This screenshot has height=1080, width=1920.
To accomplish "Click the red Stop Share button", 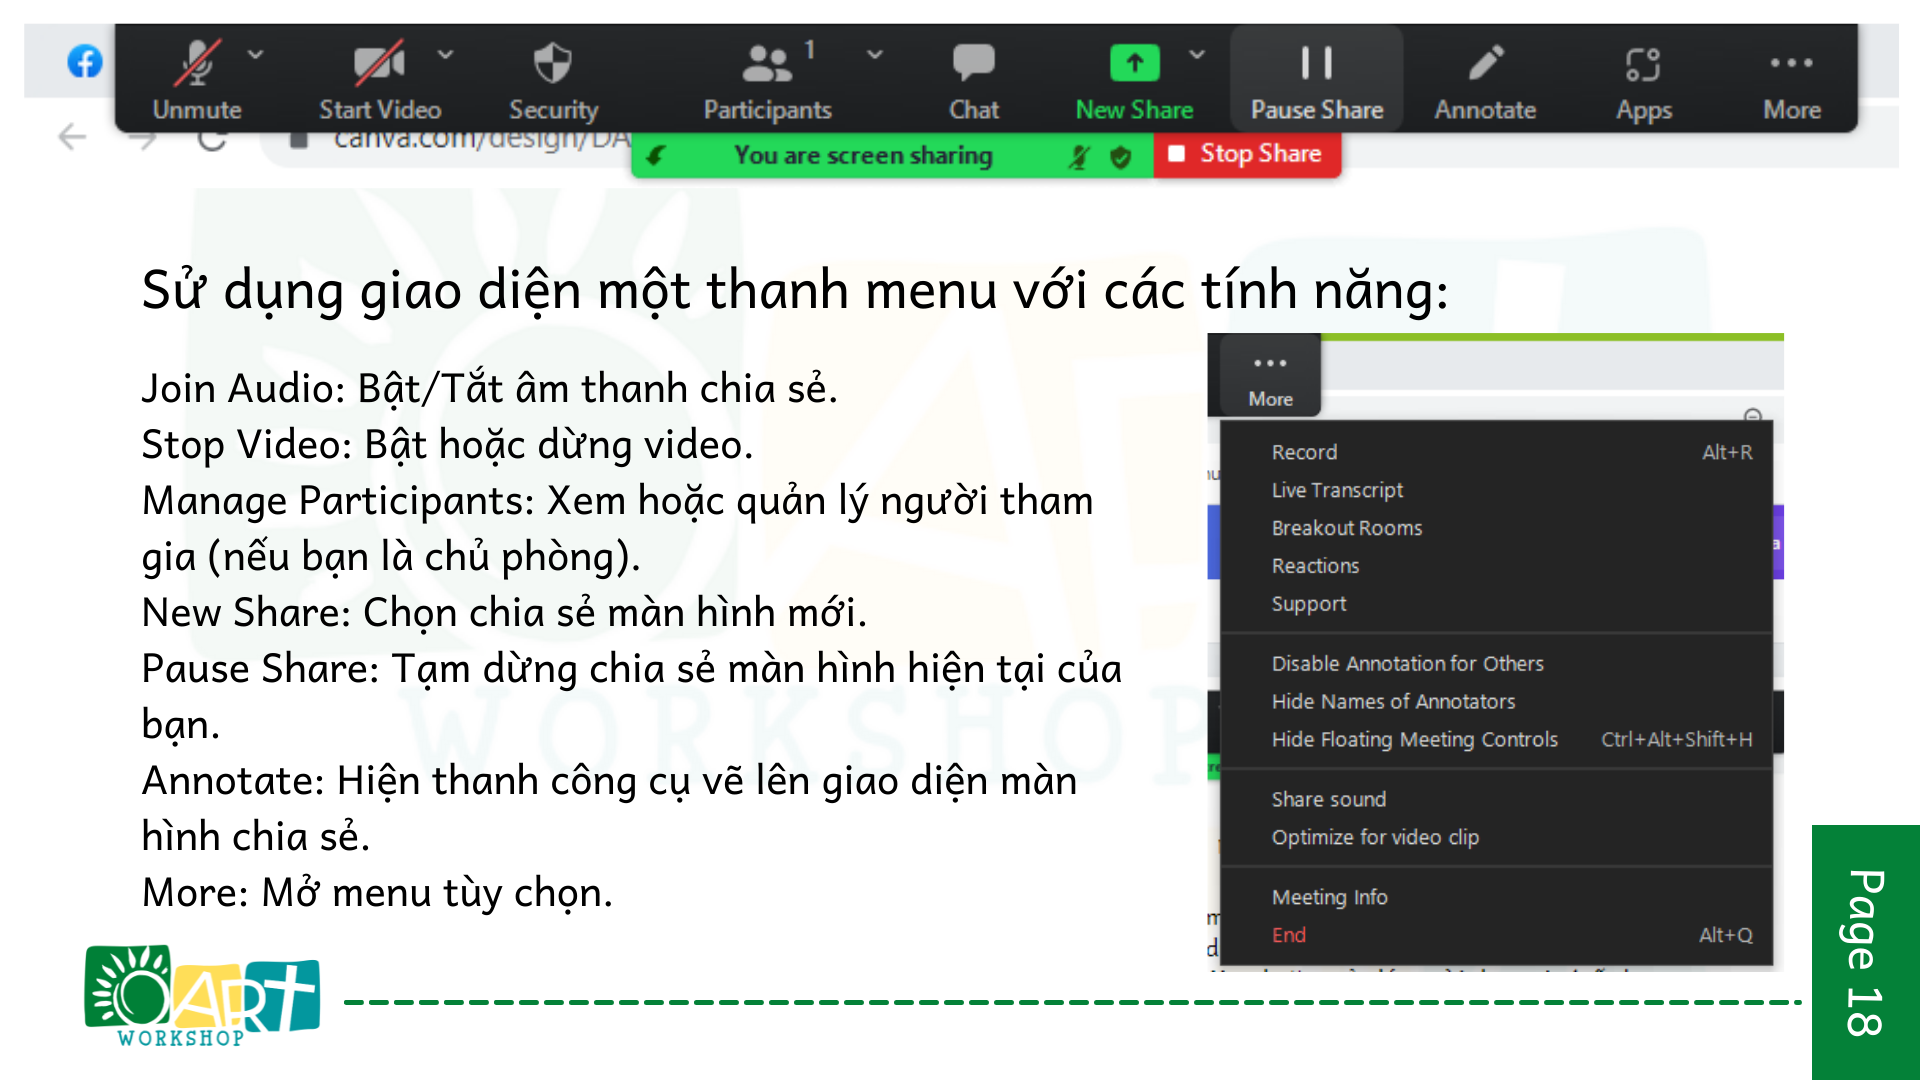I will [1247, 154].
